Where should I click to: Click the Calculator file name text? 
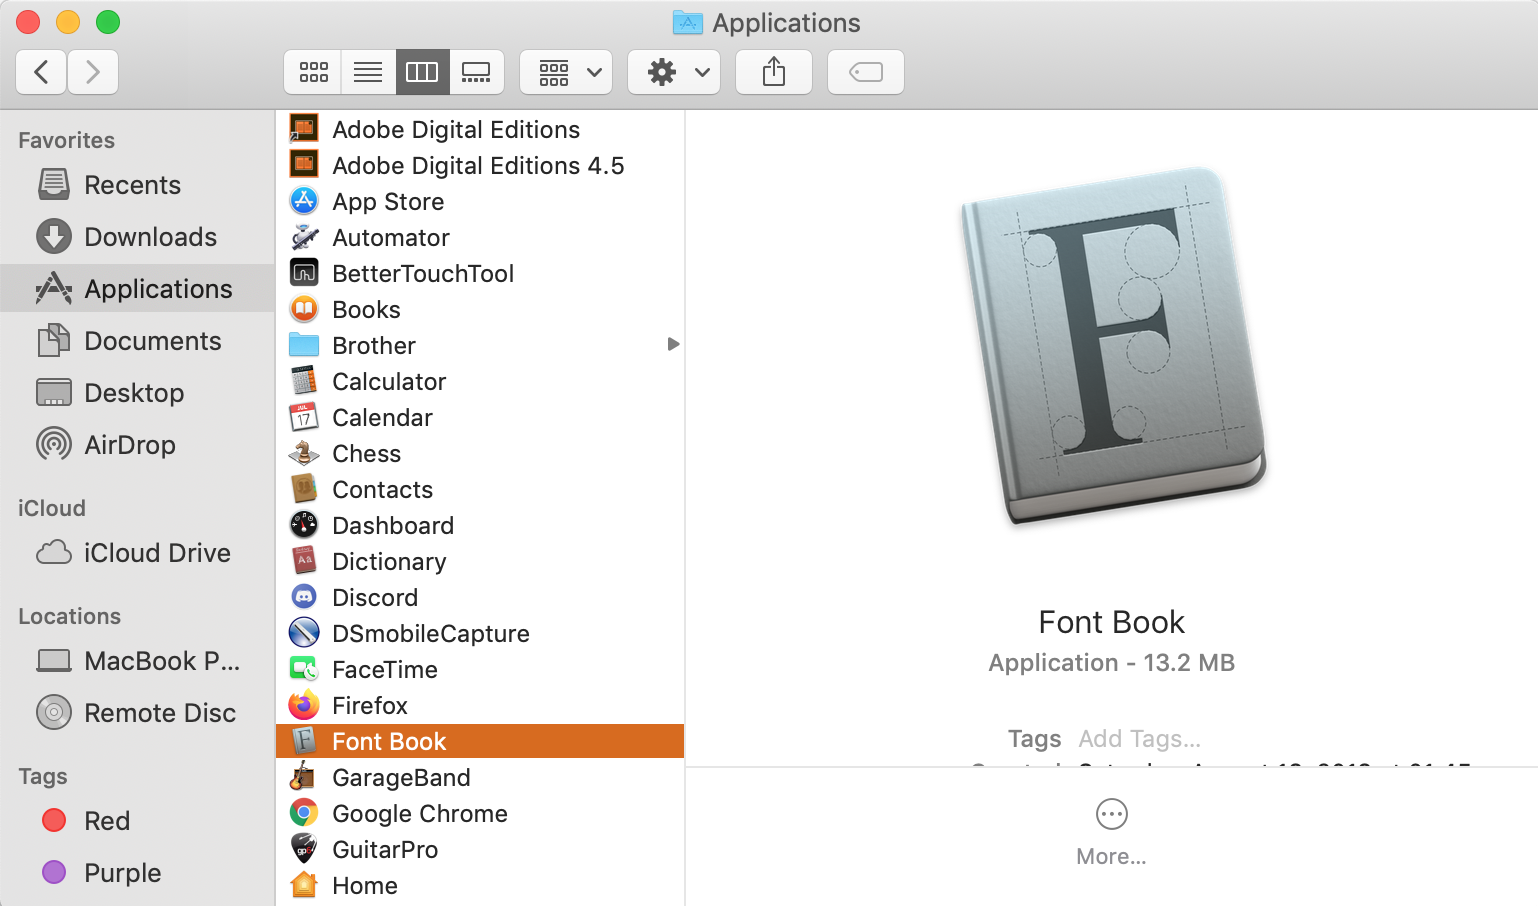point(389,382)
